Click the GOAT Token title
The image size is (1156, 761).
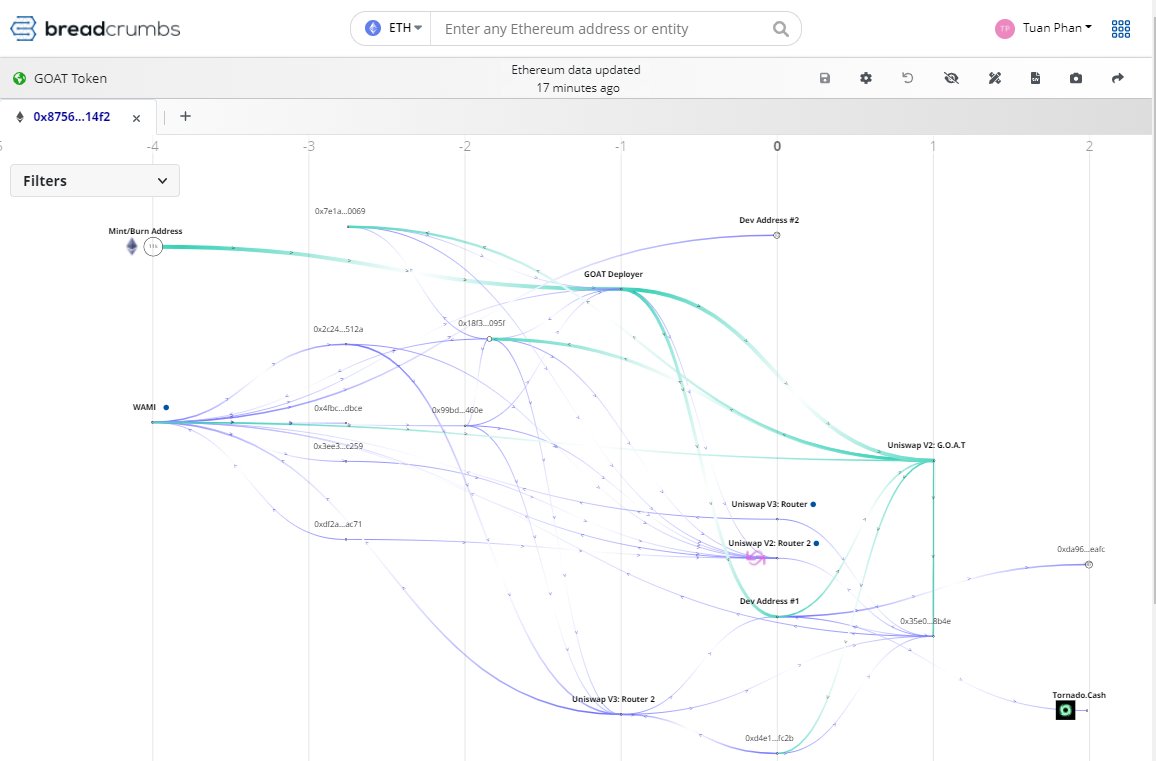pos(71,78)
